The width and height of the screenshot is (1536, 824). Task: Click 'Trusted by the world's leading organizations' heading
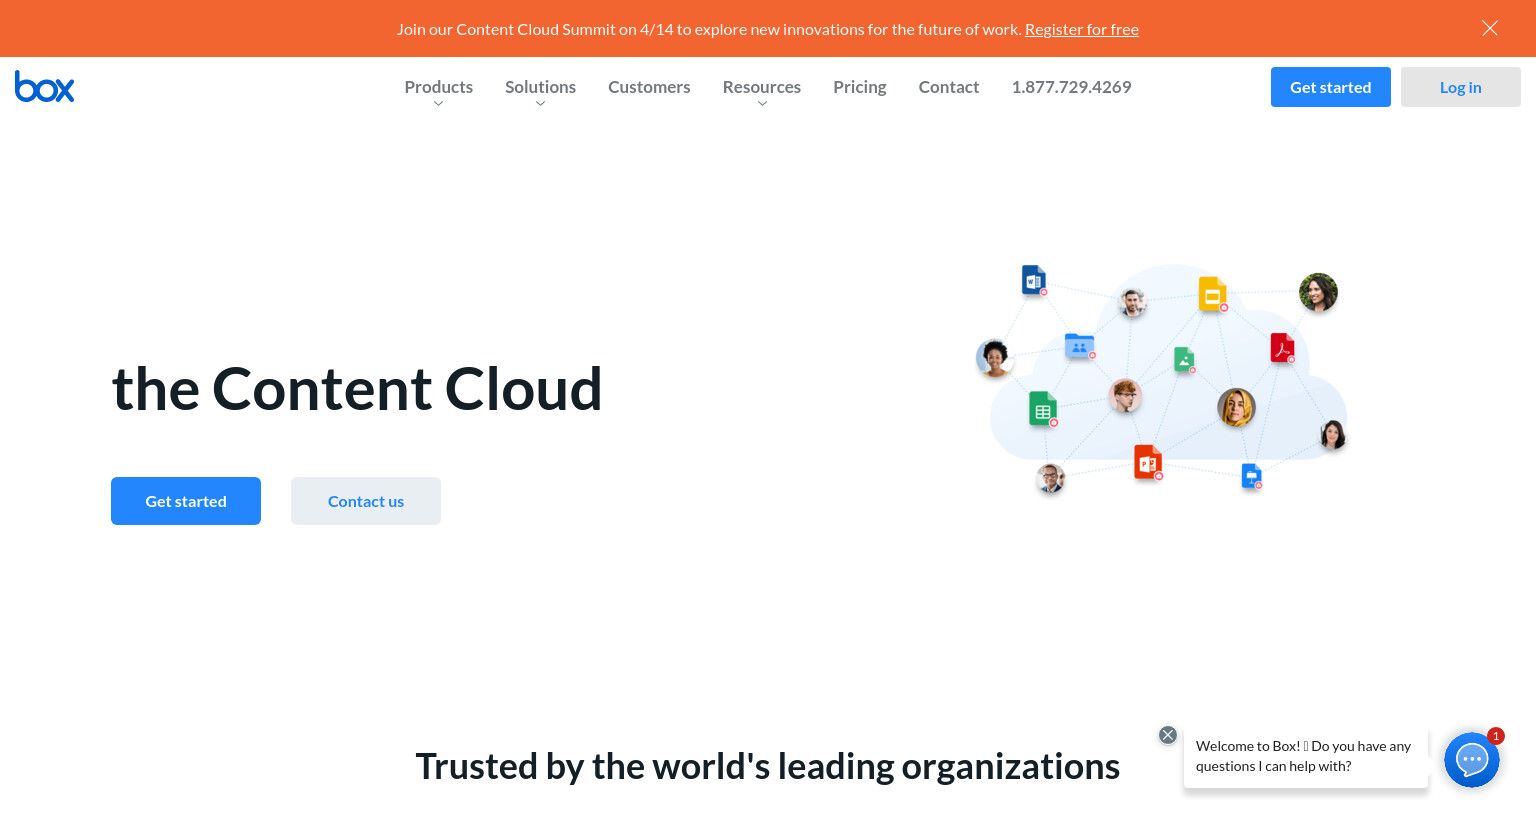pos(768,766)
